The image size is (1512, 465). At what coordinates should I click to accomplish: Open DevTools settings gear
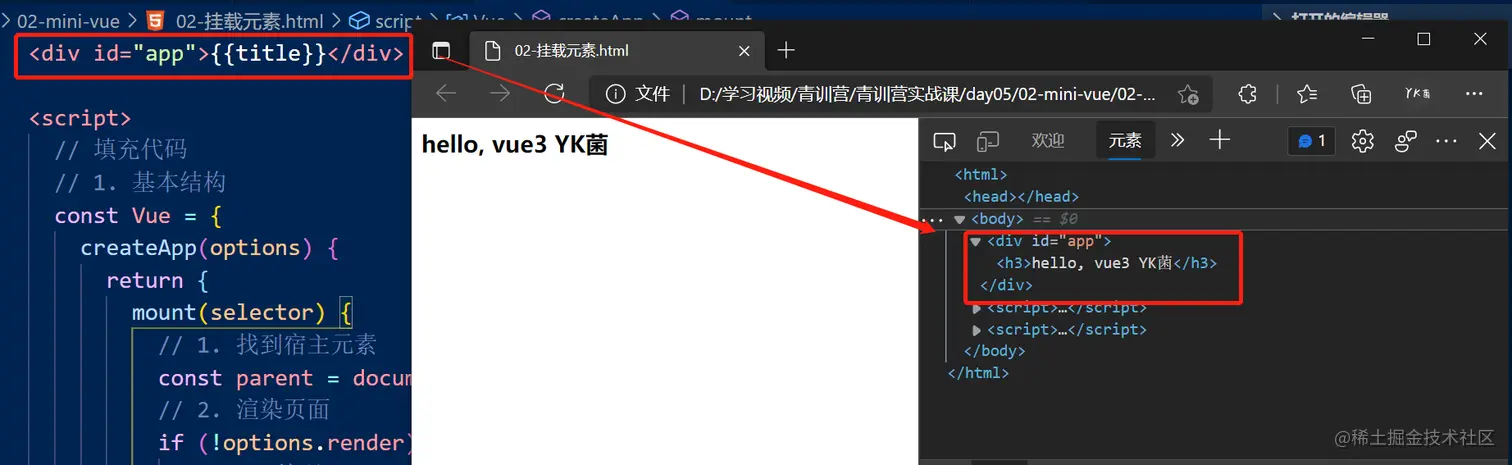1362,141
